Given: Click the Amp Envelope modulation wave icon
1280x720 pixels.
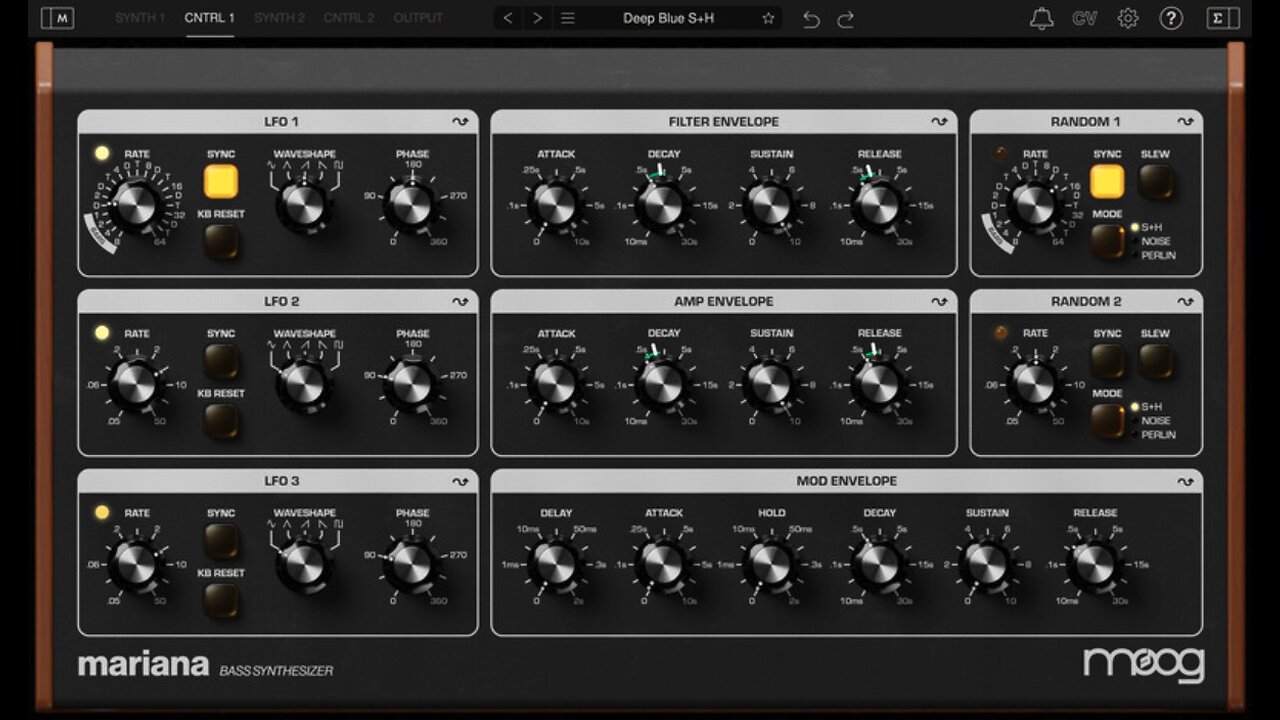Looking at the screenshot, I should point(939,301).
